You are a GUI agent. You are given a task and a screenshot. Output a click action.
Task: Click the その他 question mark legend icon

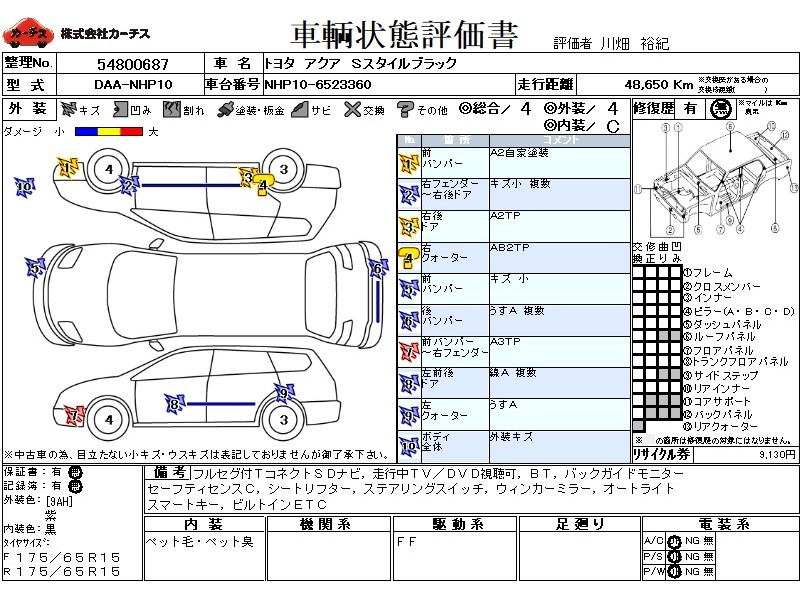click(405, 109)
